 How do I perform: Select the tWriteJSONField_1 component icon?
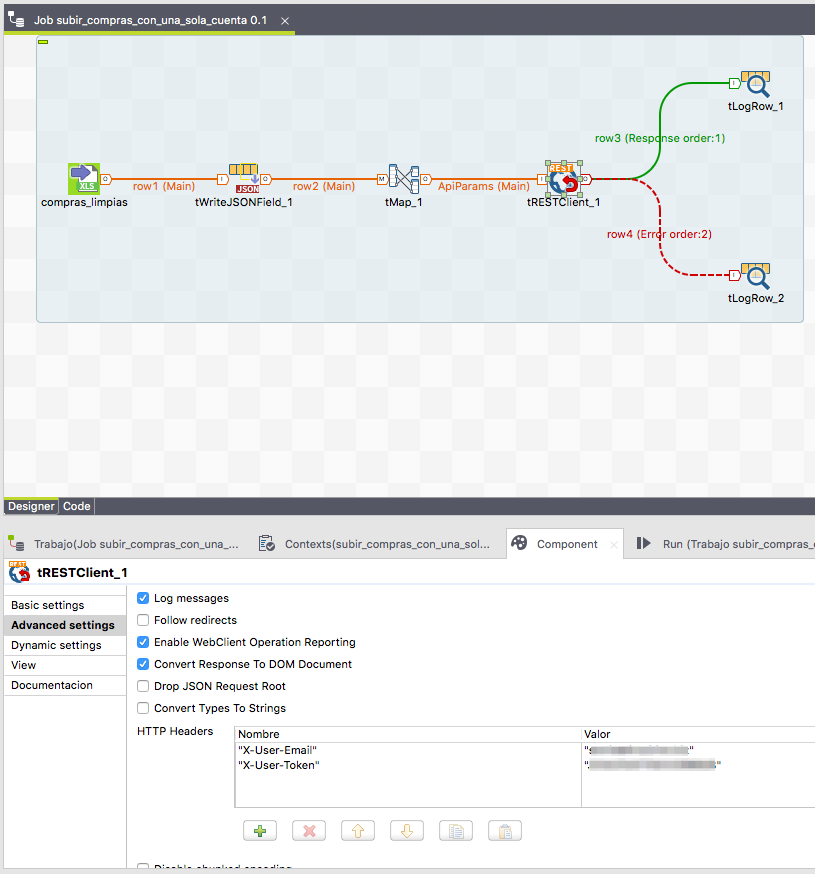point(244,178)
